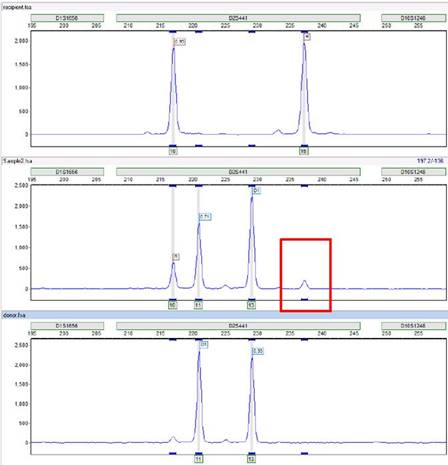Click the D1S1656 marker bar in sample2 panel
The image size is (448, 466).
coord(67,172)
